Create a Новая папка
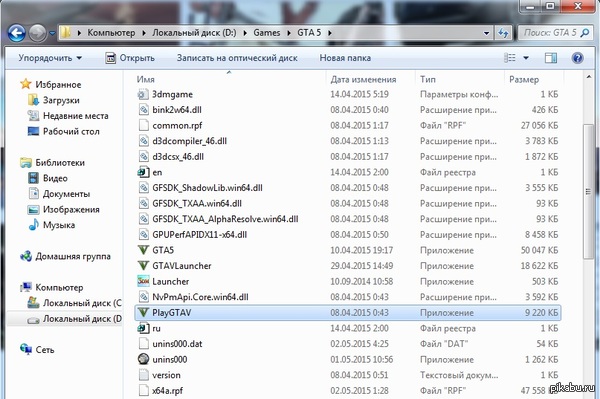 click(x=345, y=58)
